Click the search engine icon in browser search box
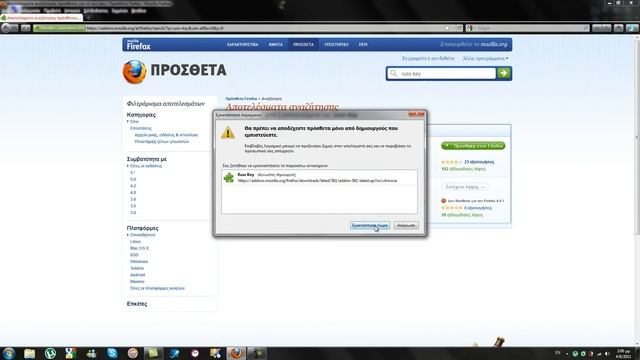Screen dimensions: 640x360 [x=470, y=28]
